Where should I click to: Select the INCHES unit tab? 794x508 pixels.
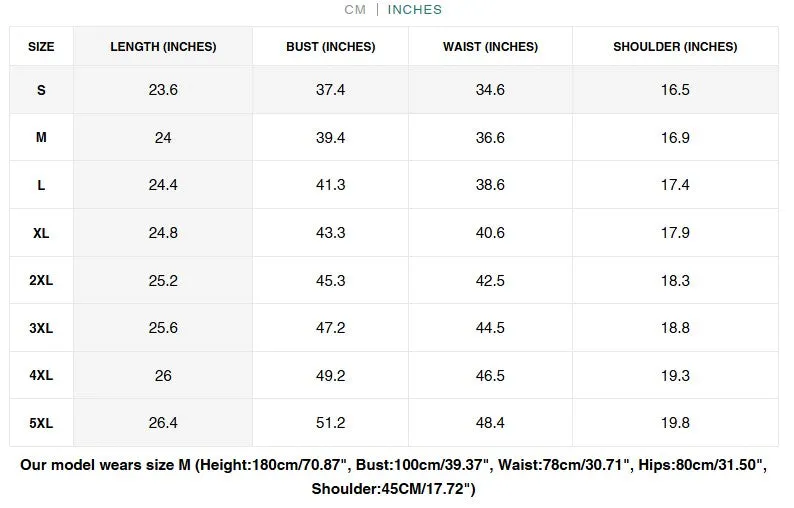click(x=415, y=10)
